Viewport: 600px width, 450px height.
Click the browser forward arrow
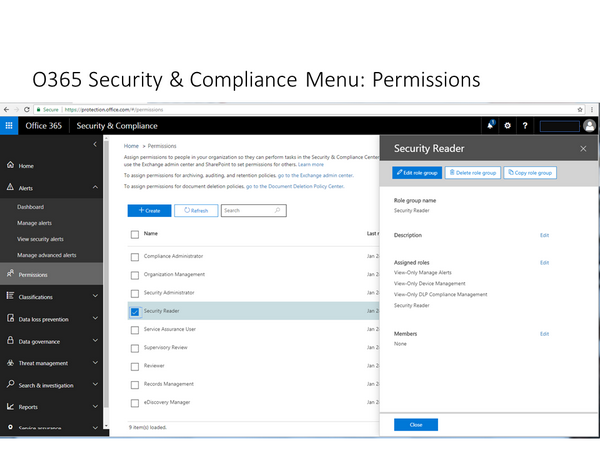pos(16,109)
